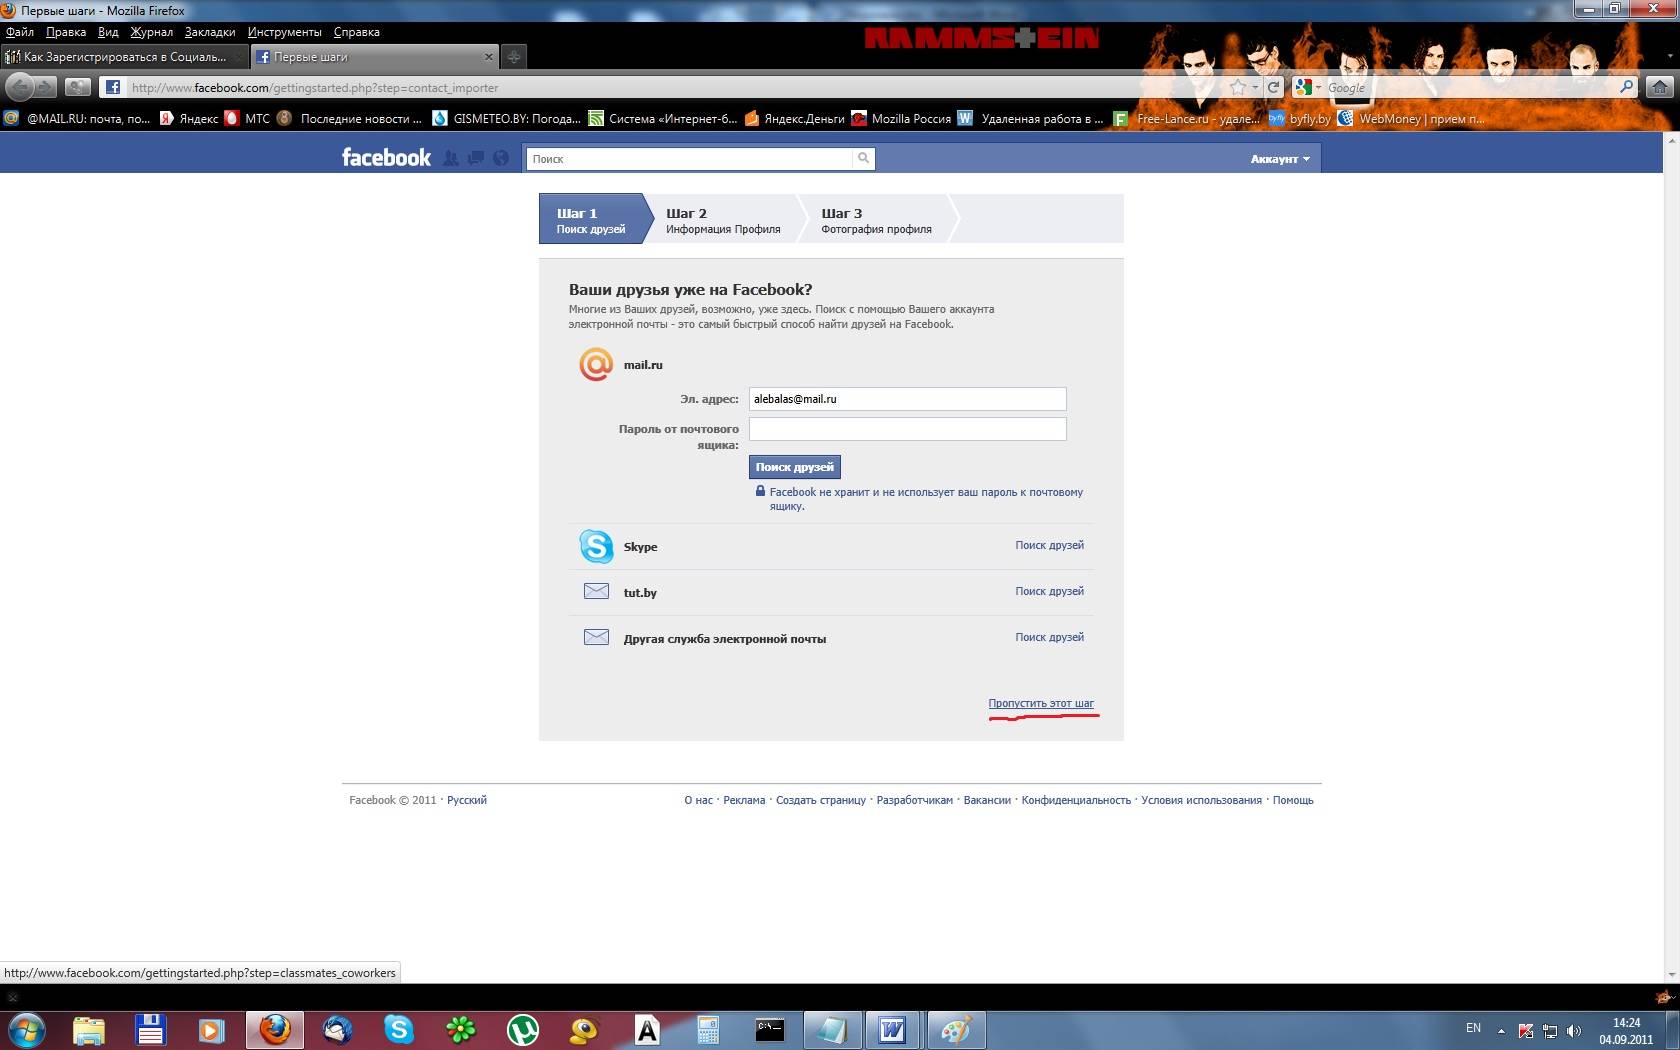Open a new tab with the plus button
The image size is (1680, 1050).
(x=513, y=57)
